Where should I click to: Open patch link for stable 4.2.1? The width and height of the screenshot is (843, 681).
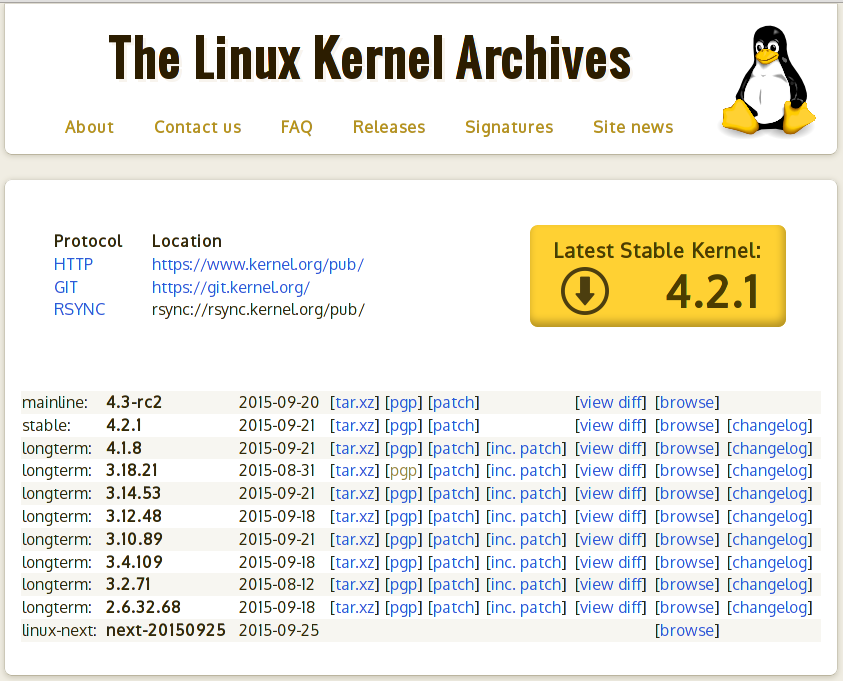pos(453,425)
